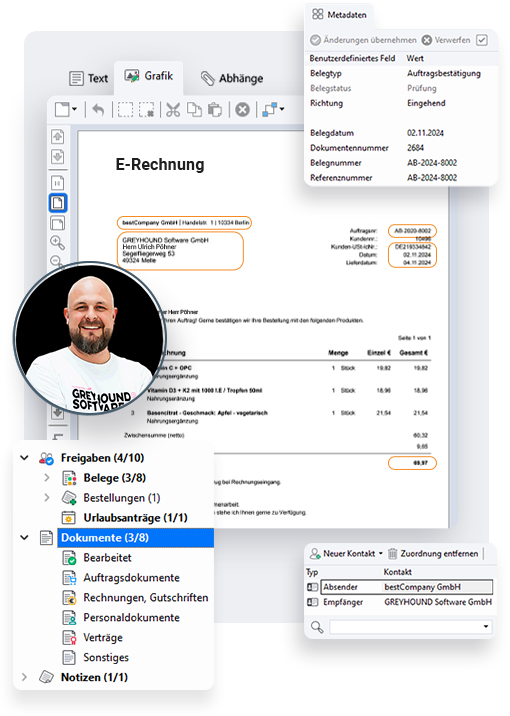Select the rectangular selection tool
This screenshot has width=510, height=716.
point(125,110)
